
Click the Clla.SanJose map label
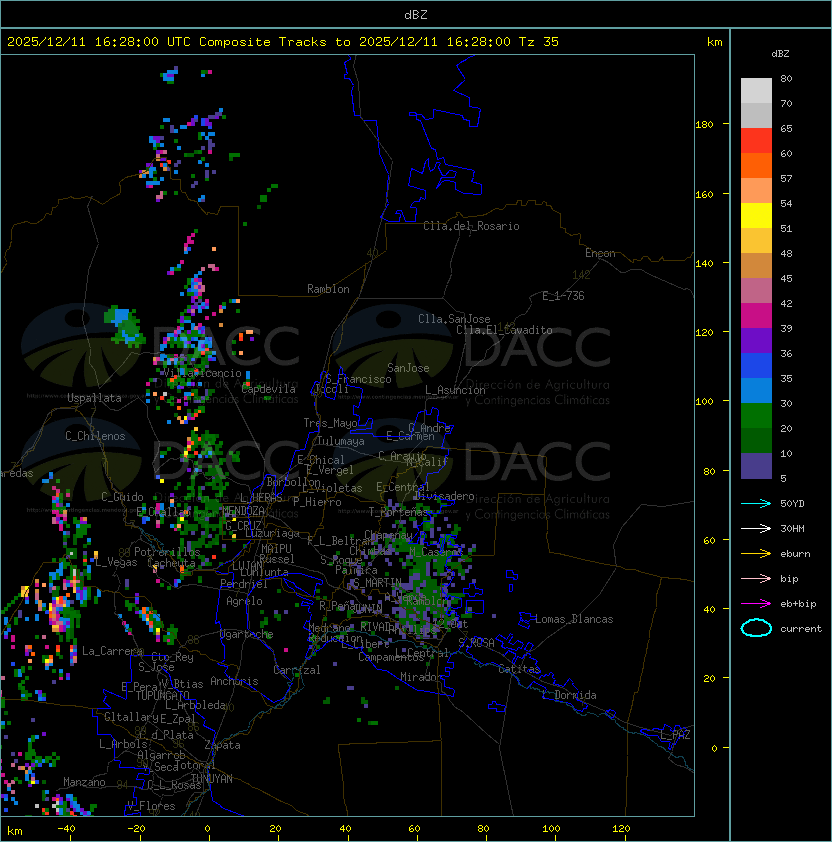point(454,319)
